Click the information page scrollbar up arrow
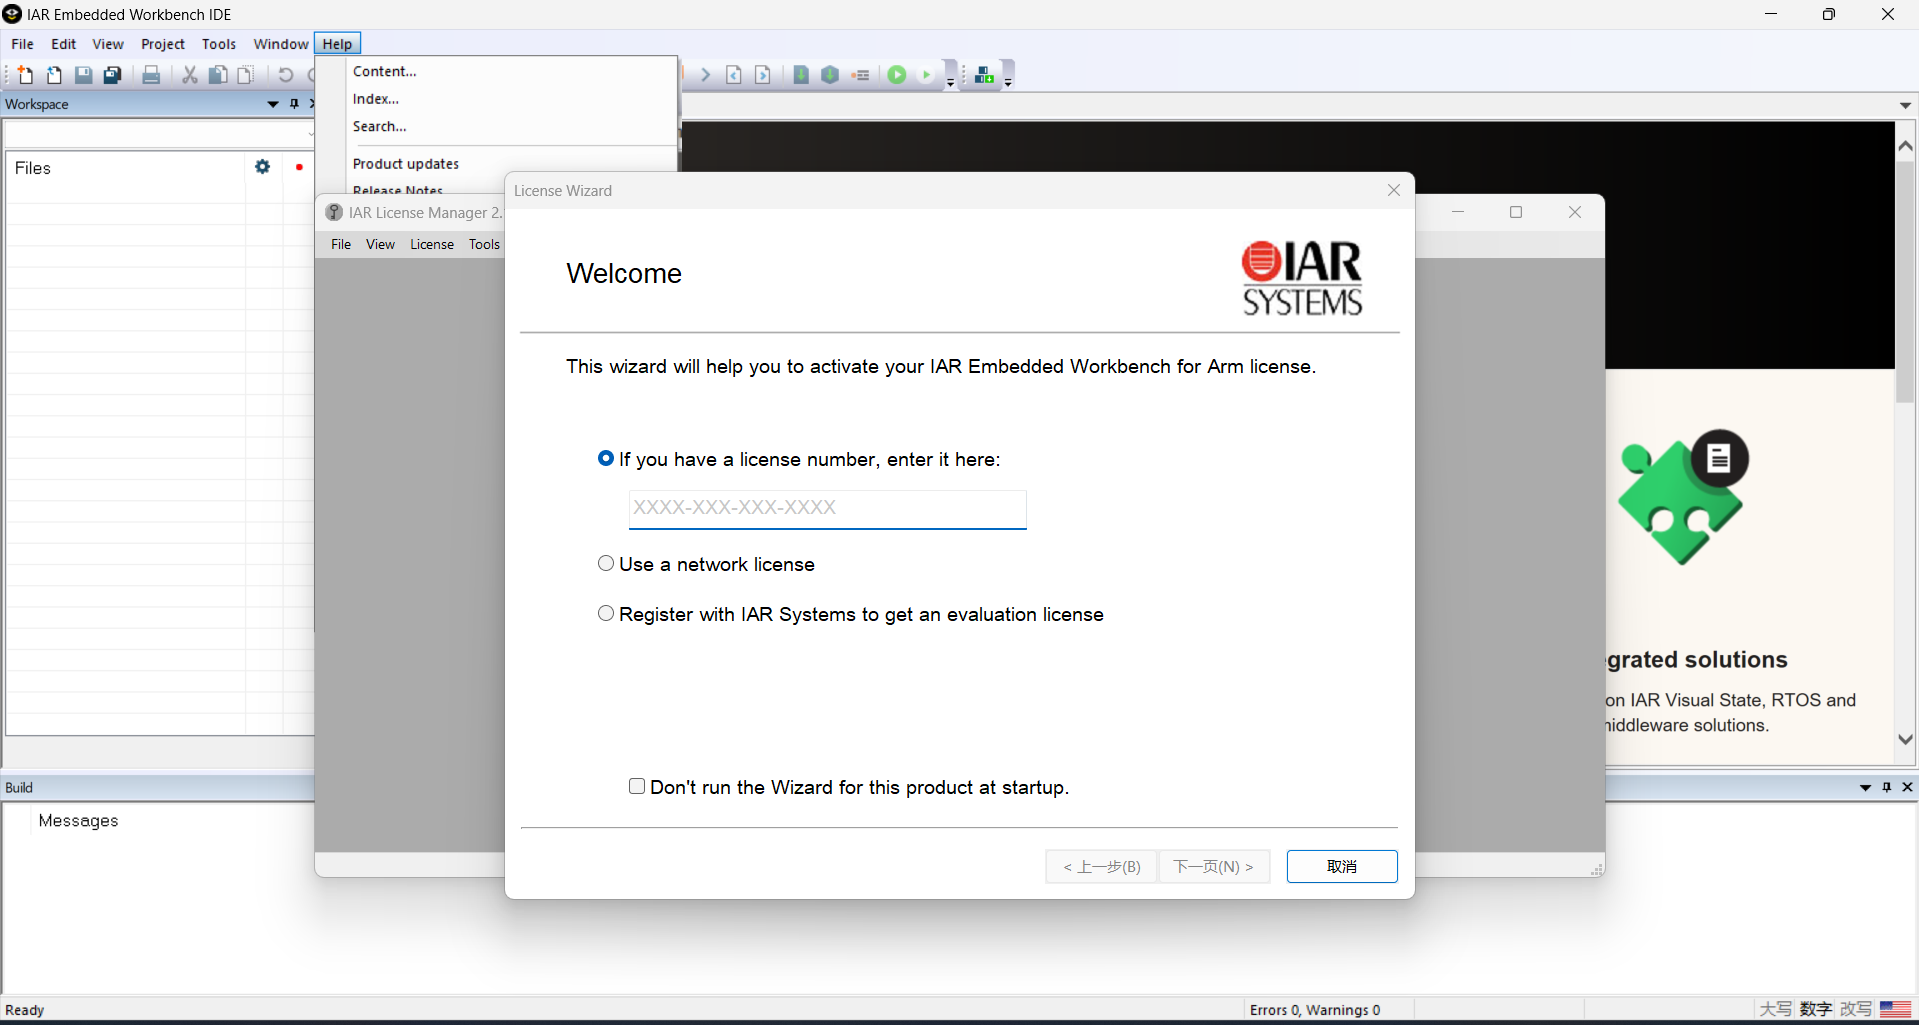 [x=1905, y=146]
